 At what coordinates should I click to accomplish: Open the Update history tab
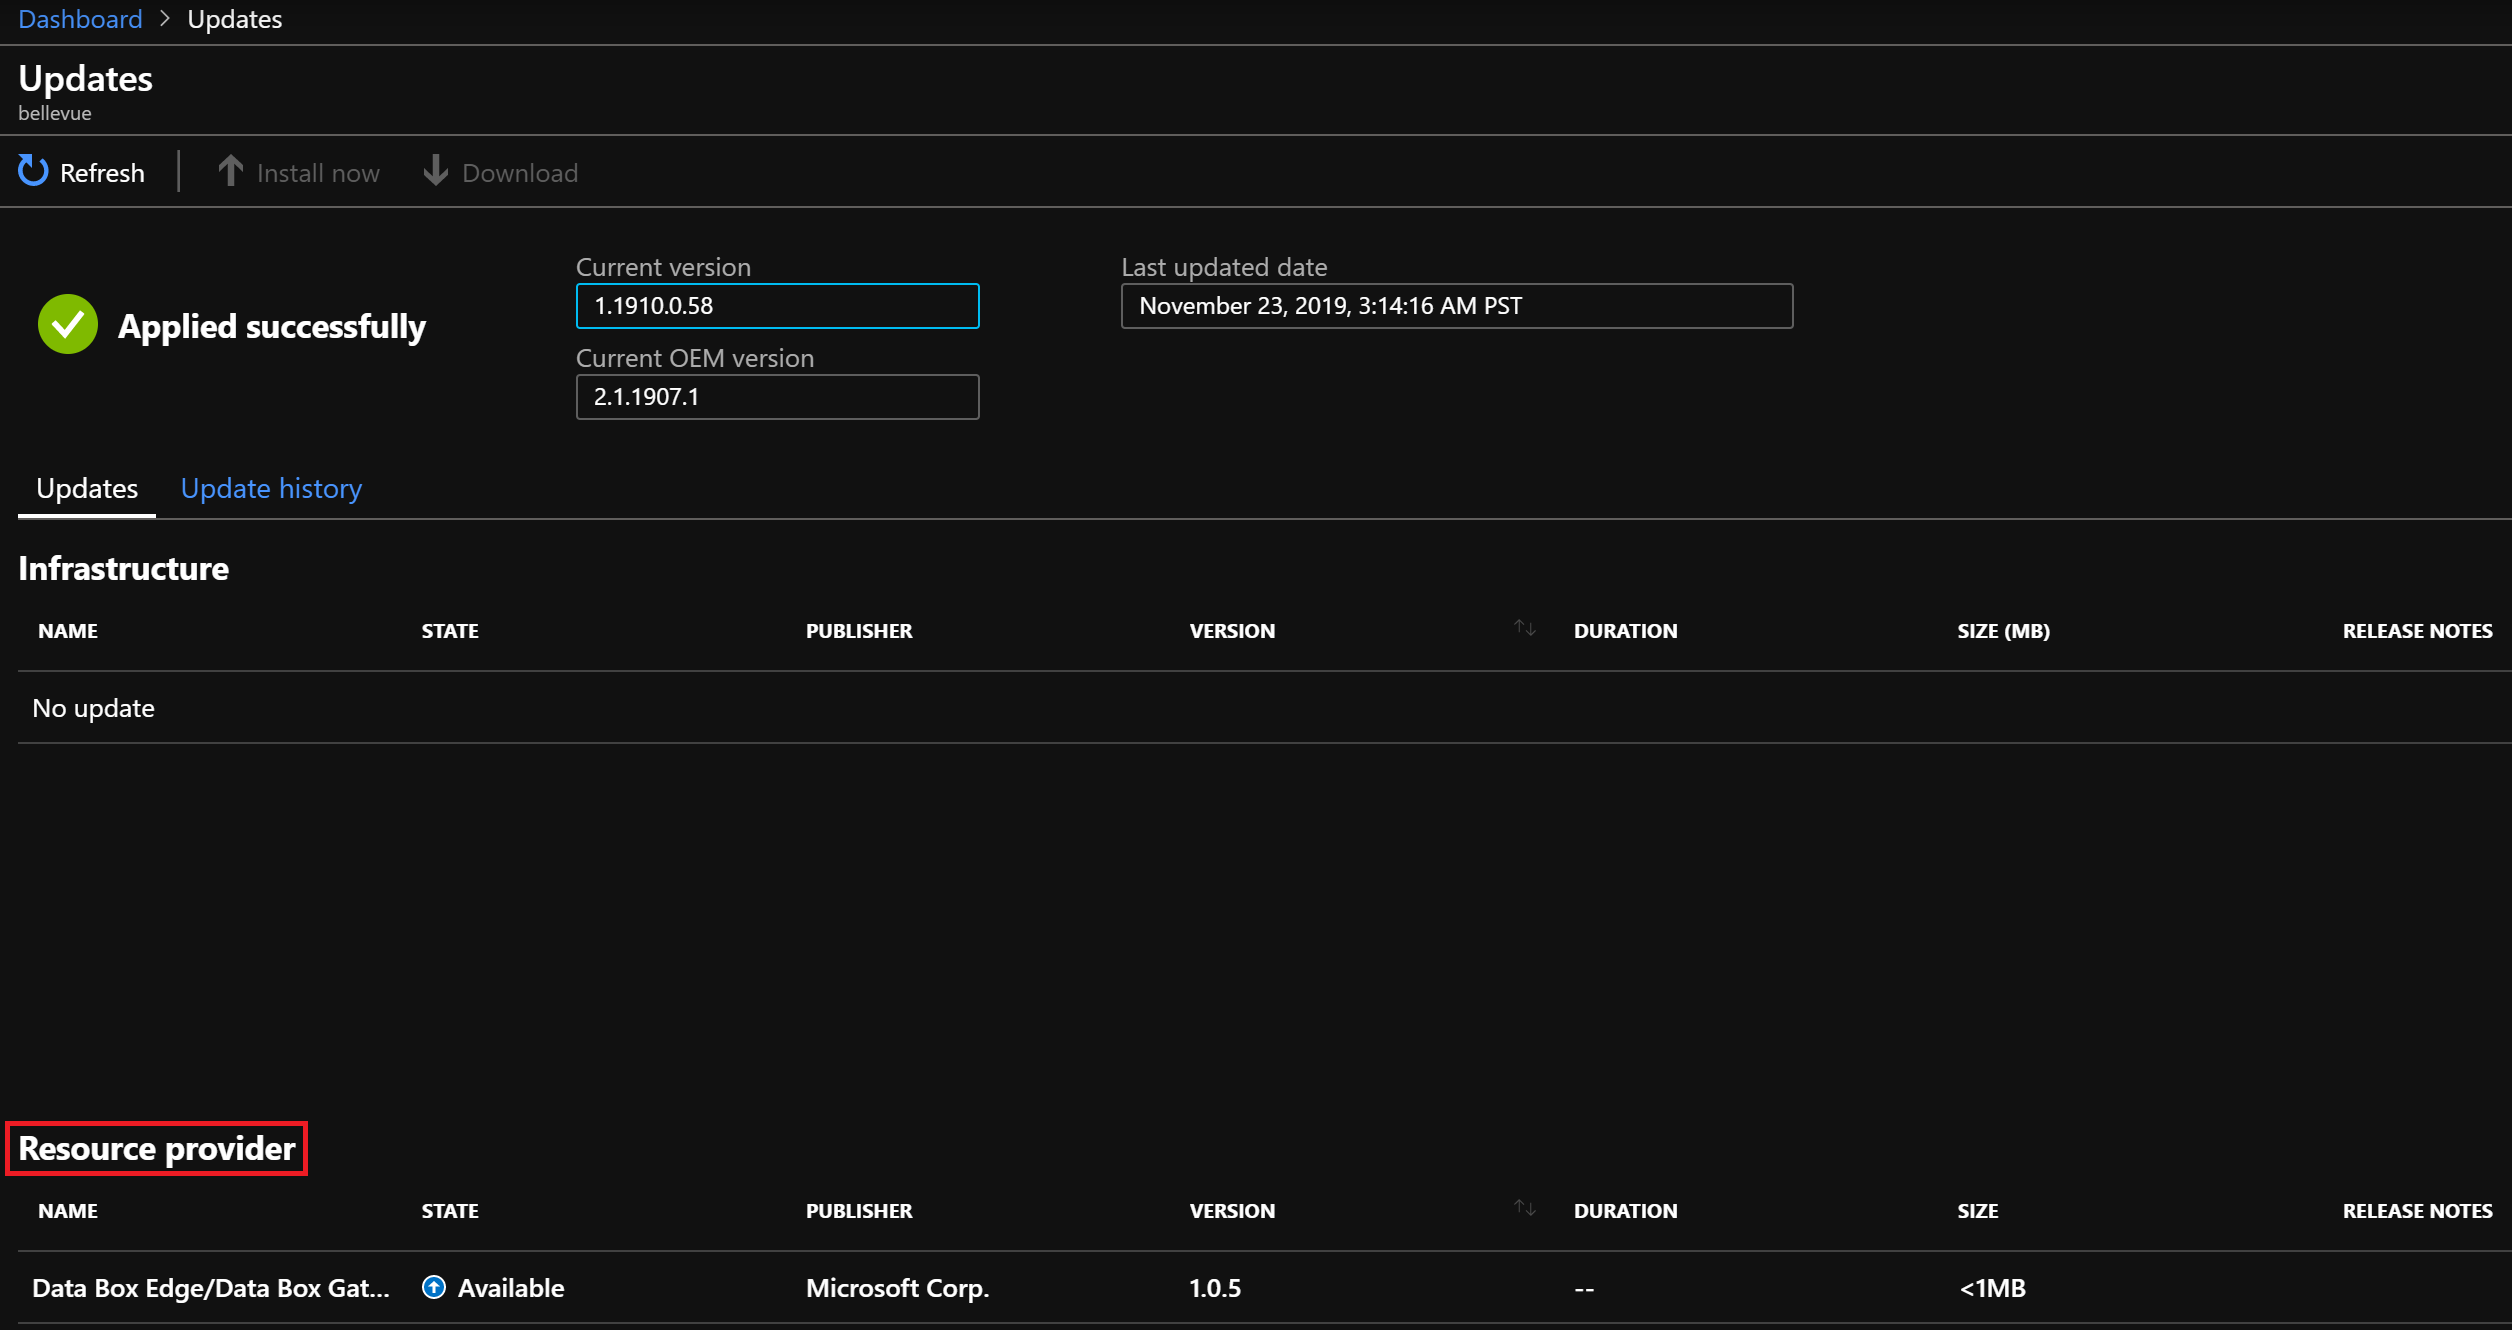(x=271, y=488)
